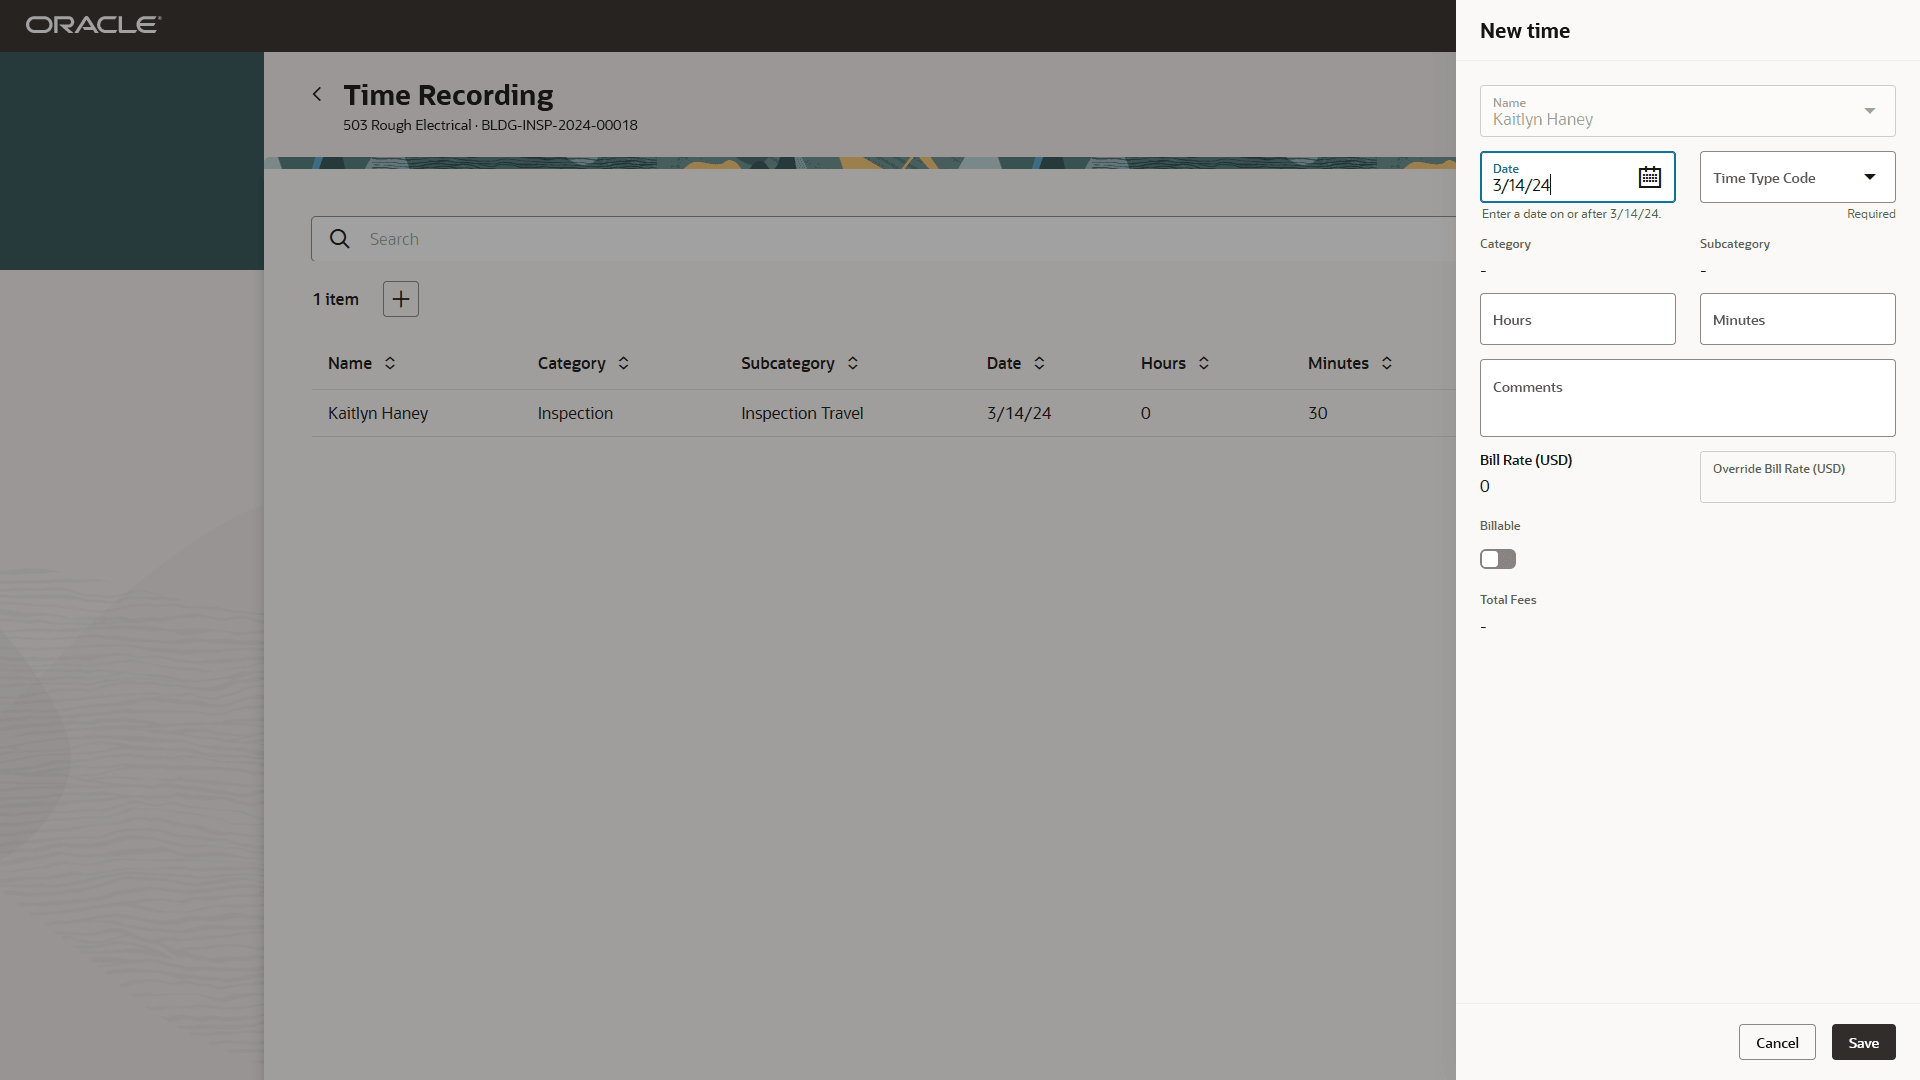
Task: Sort by Date column arrows
Action: pos(1039,363)
